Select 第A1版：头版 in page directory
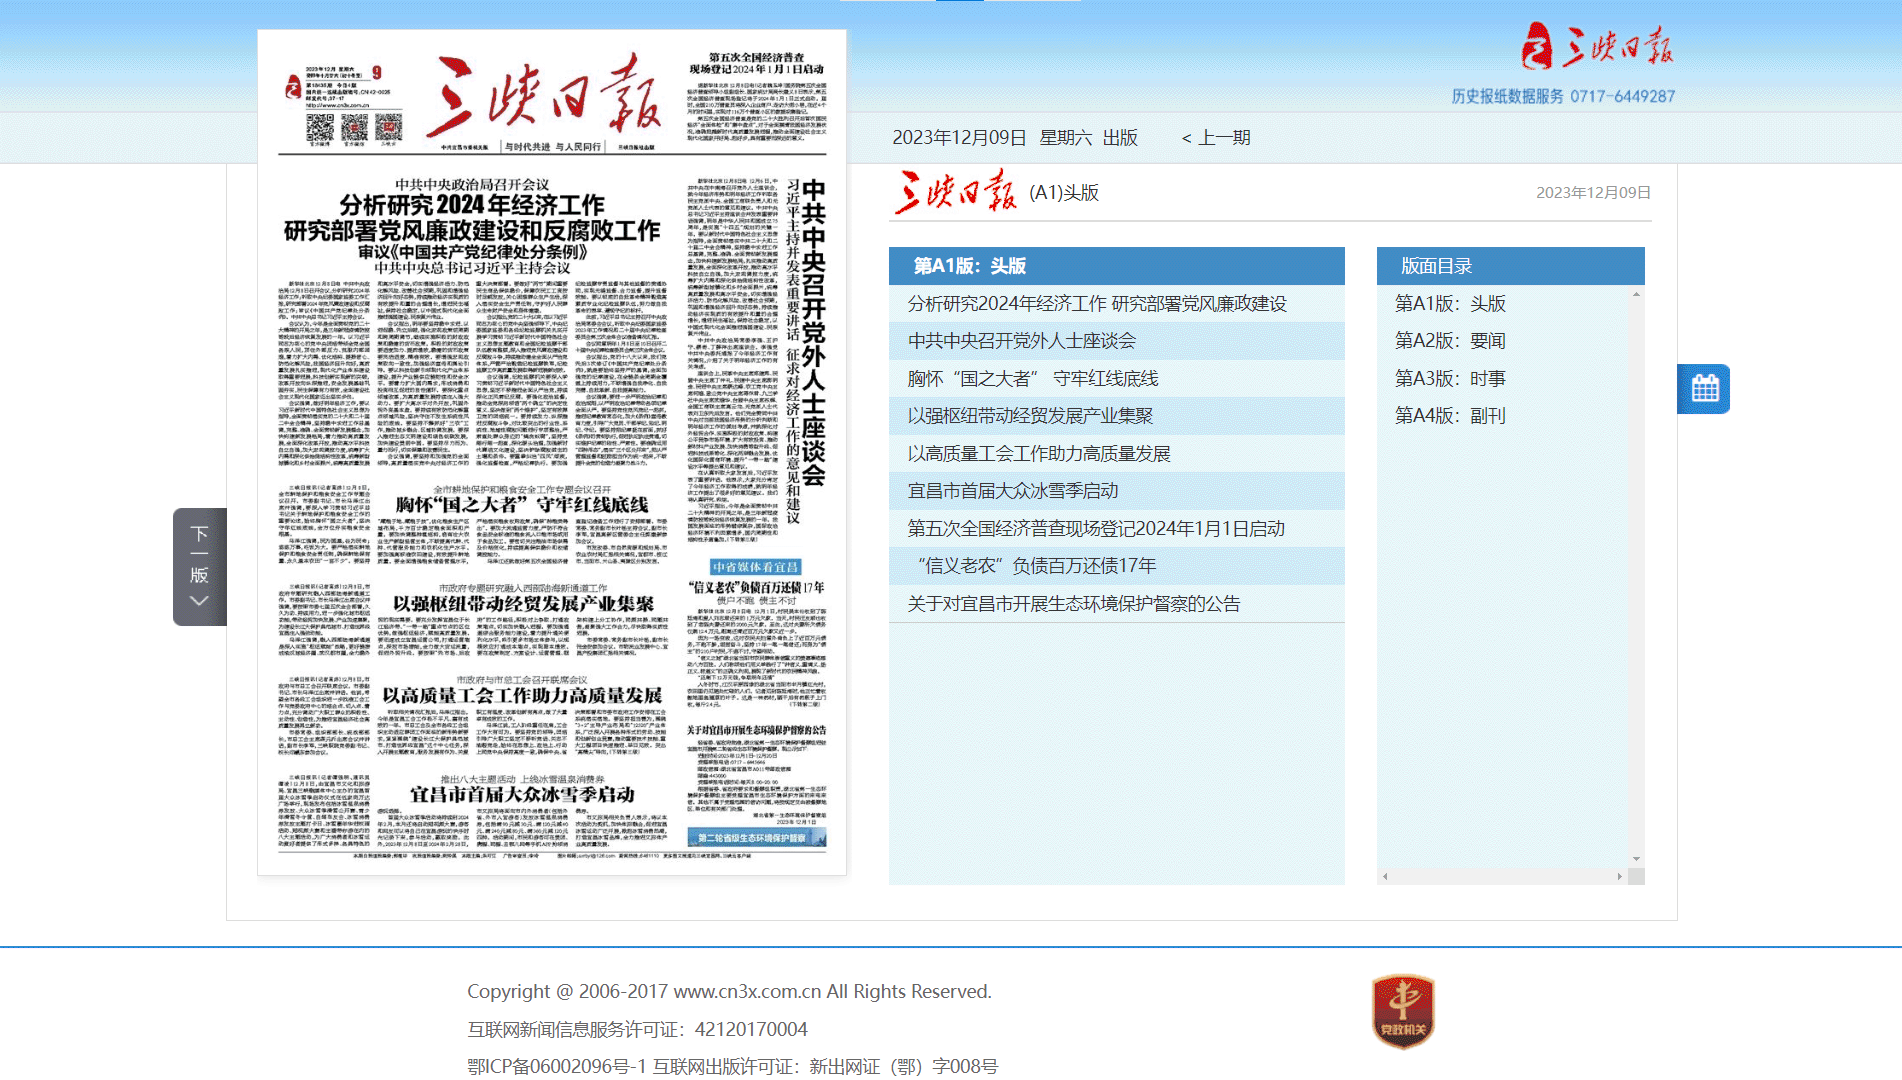The height and width of the screenshot is (1080, 1902). tap(1450, 304)
